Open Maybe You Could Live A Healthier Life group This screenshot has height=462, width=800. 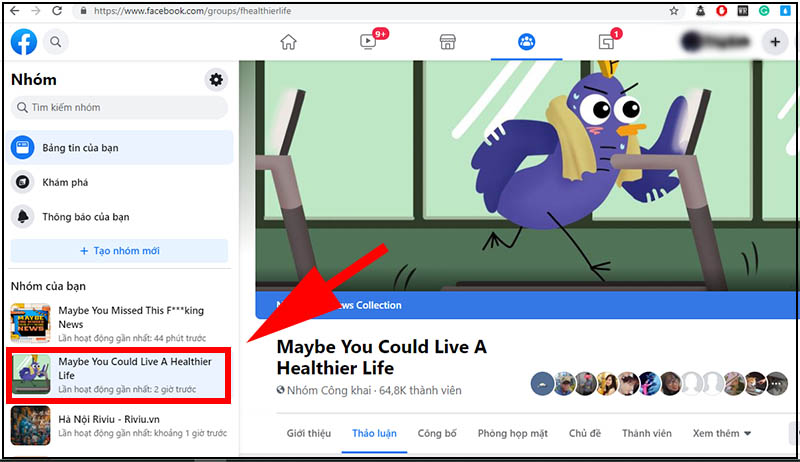pos(119,375)
